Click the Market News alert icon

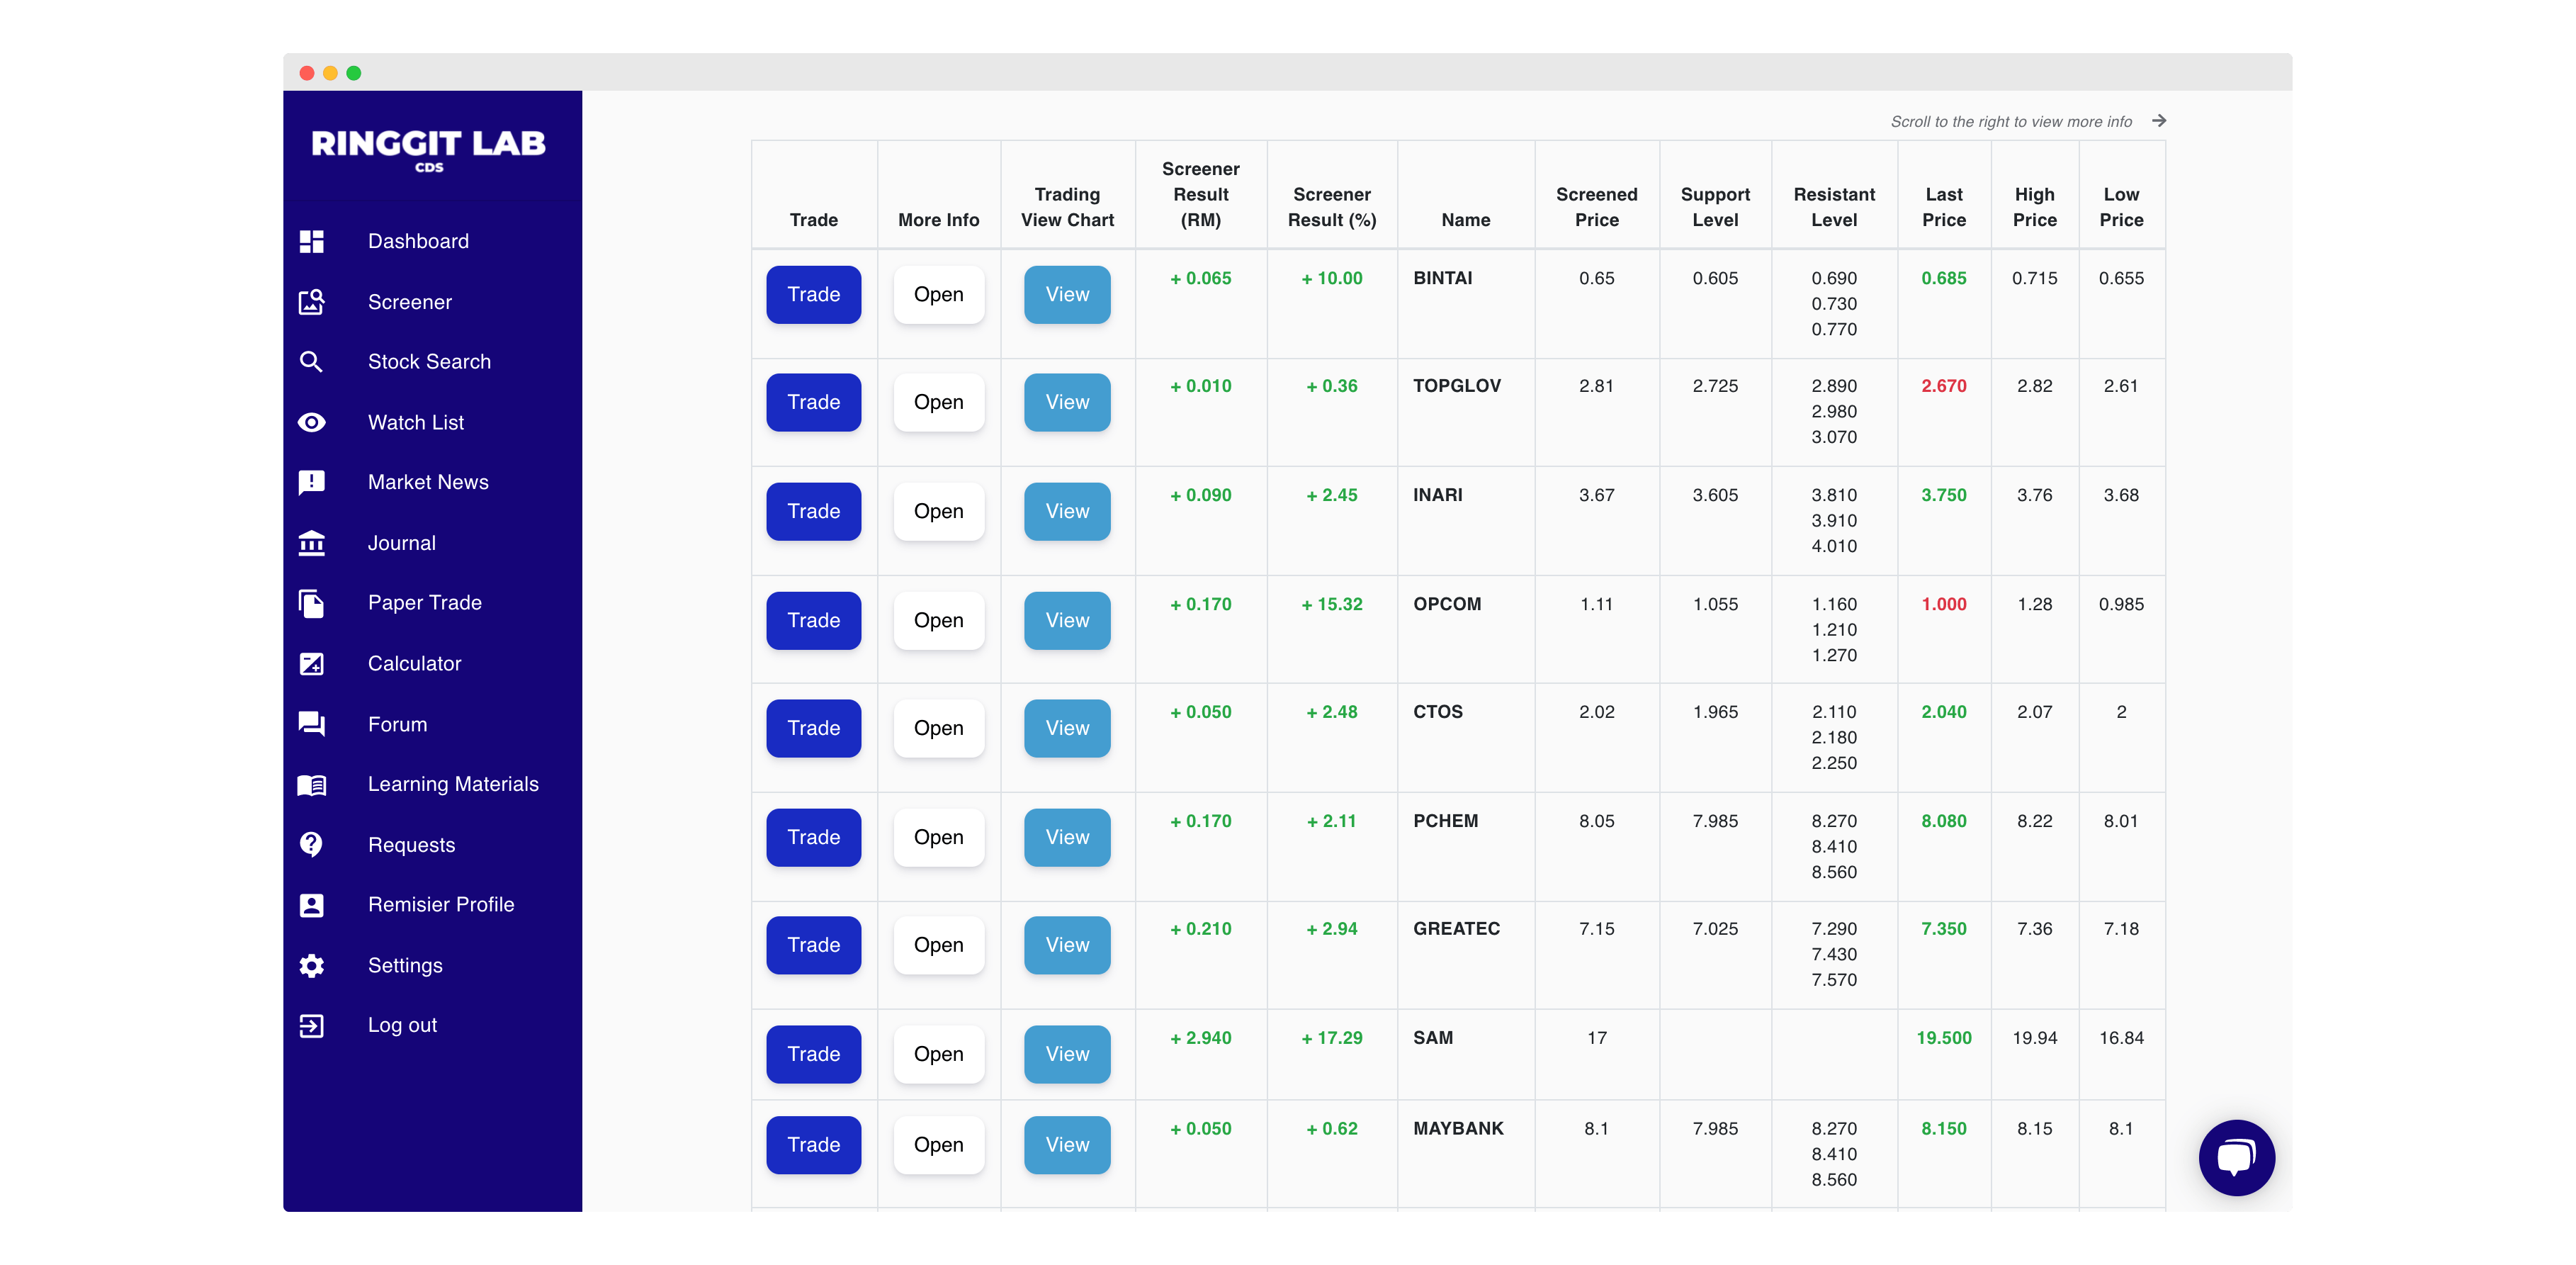click(x=311, y=483)
